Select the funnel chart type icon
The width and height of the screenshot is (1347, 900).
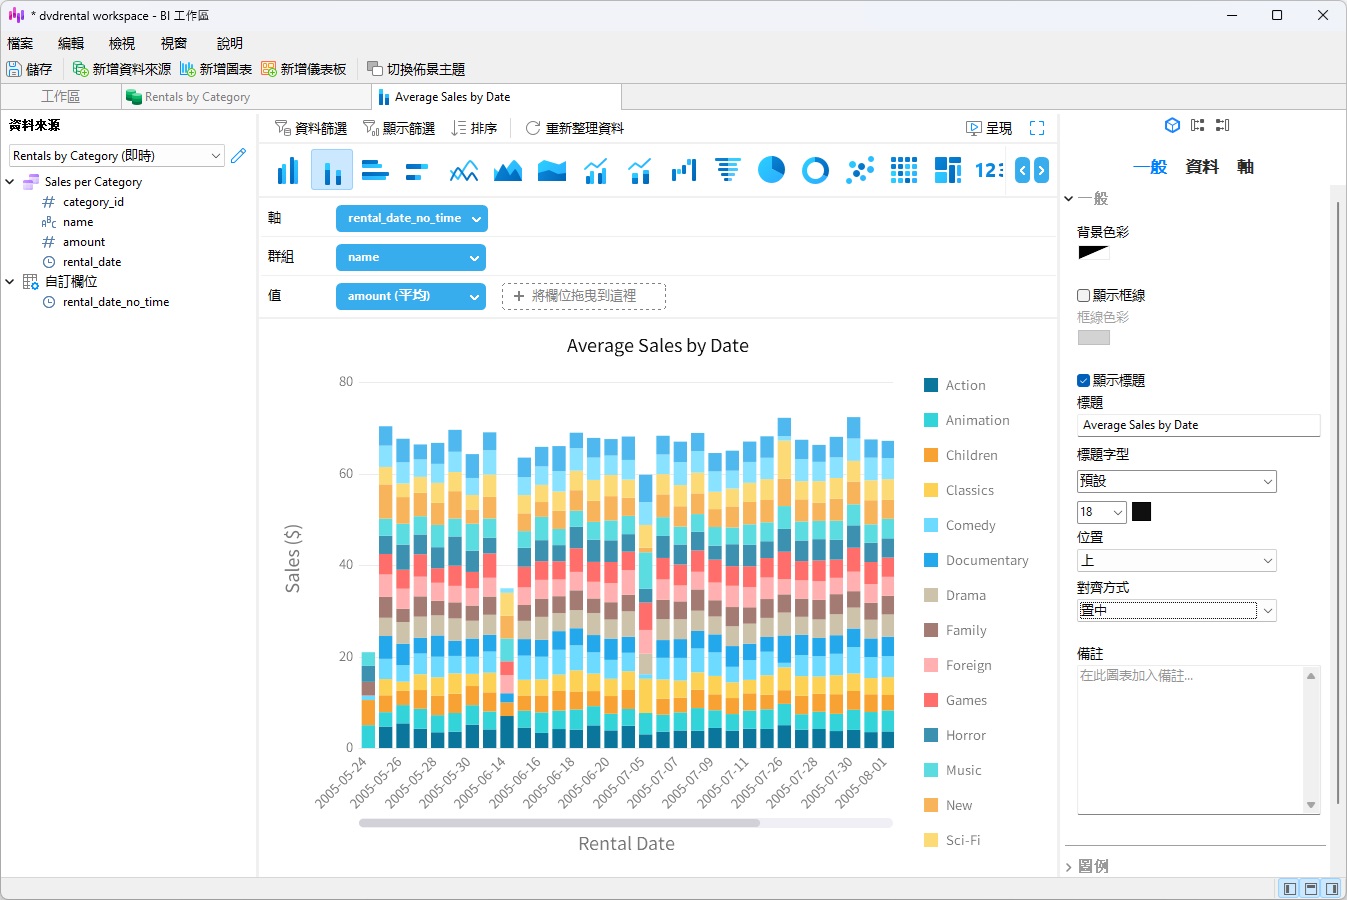[x=728, y=170]
